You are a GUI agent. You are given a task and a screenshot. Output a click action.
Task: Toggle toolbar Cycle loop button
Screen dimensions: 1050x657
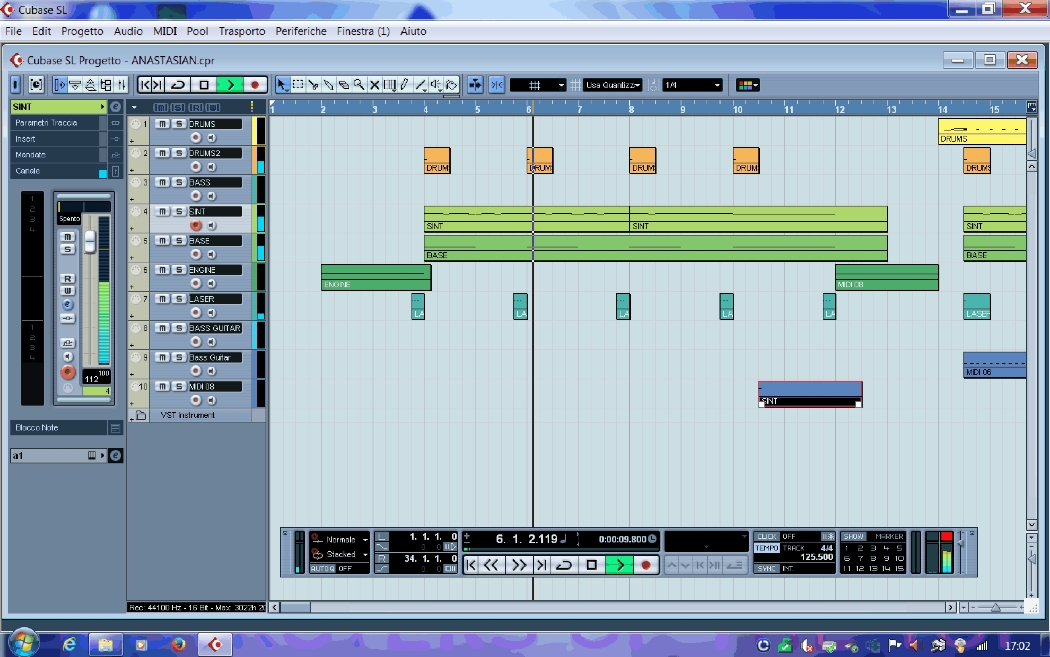[178, 85]
